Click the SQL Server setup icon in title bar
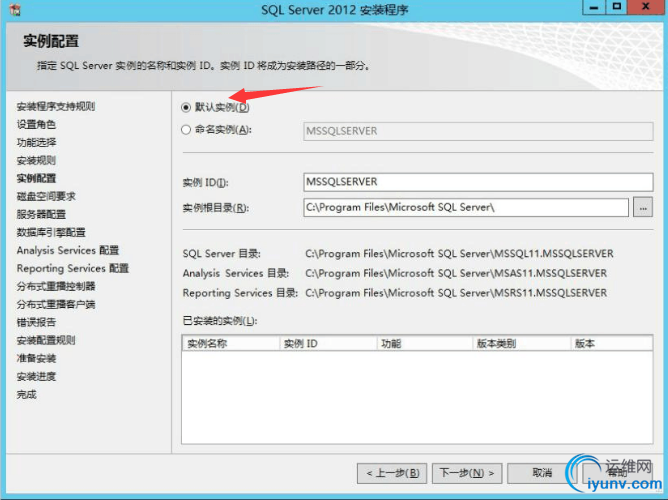This screenshot has width=668, height=500. point(14,9)
